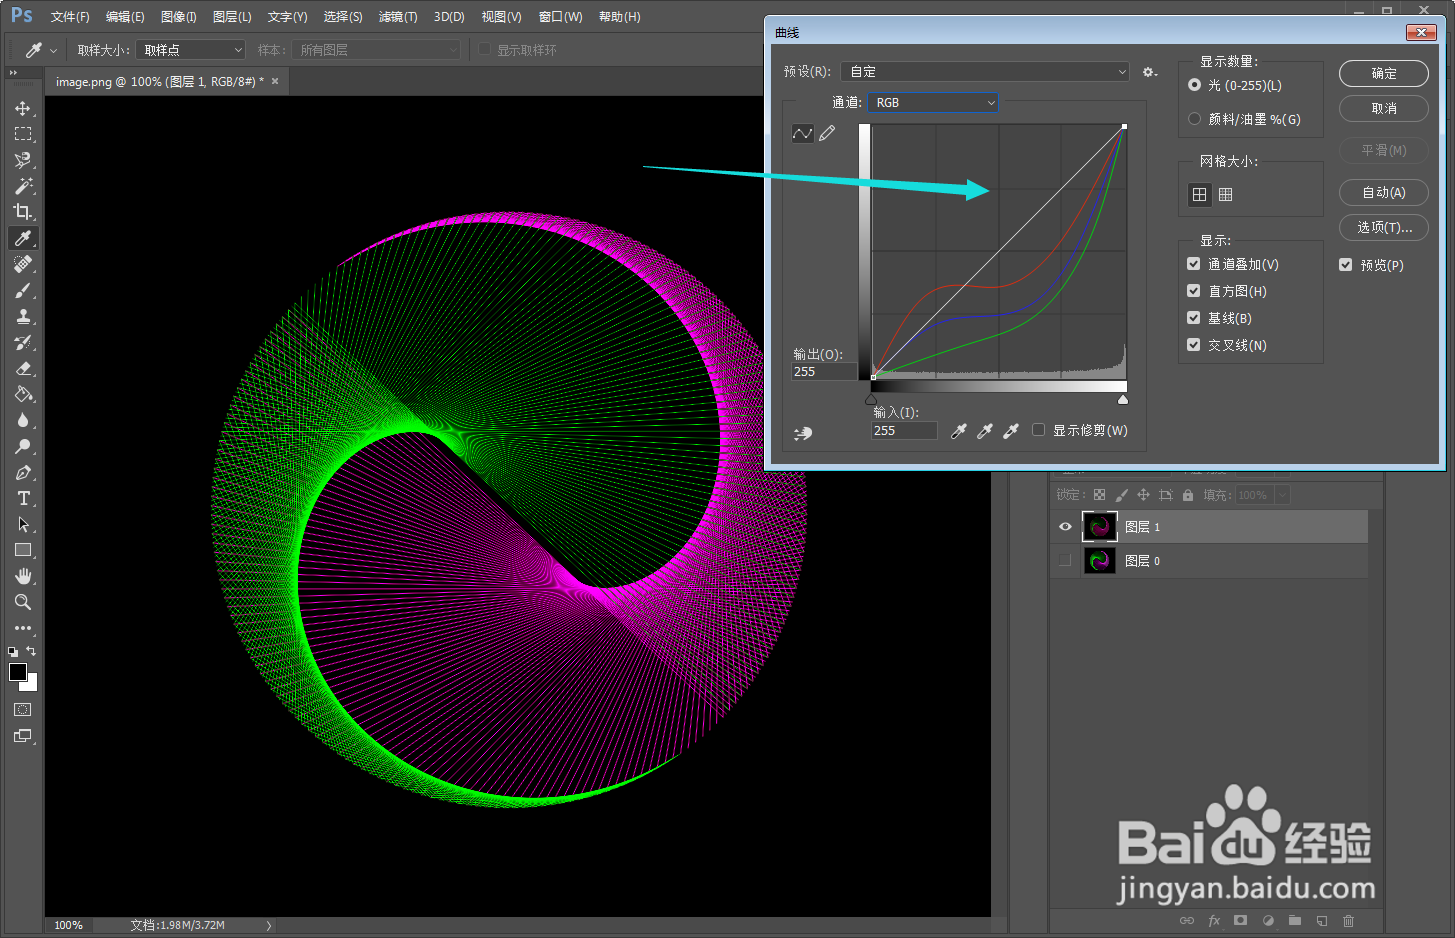Pick the gray point eyedropper
1455x938 pixels.
(x=985, y=431)
